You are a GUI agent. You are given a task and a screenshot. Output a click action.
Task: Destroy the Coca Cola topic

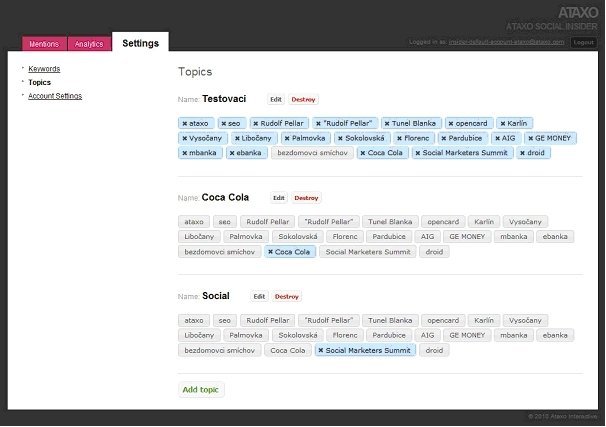[x=307, y=198]
